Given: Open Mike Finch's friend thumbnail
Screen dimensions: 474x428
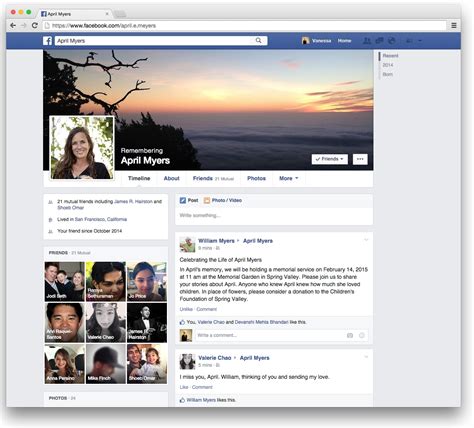Looking at the screenshot, I should 106,364.
